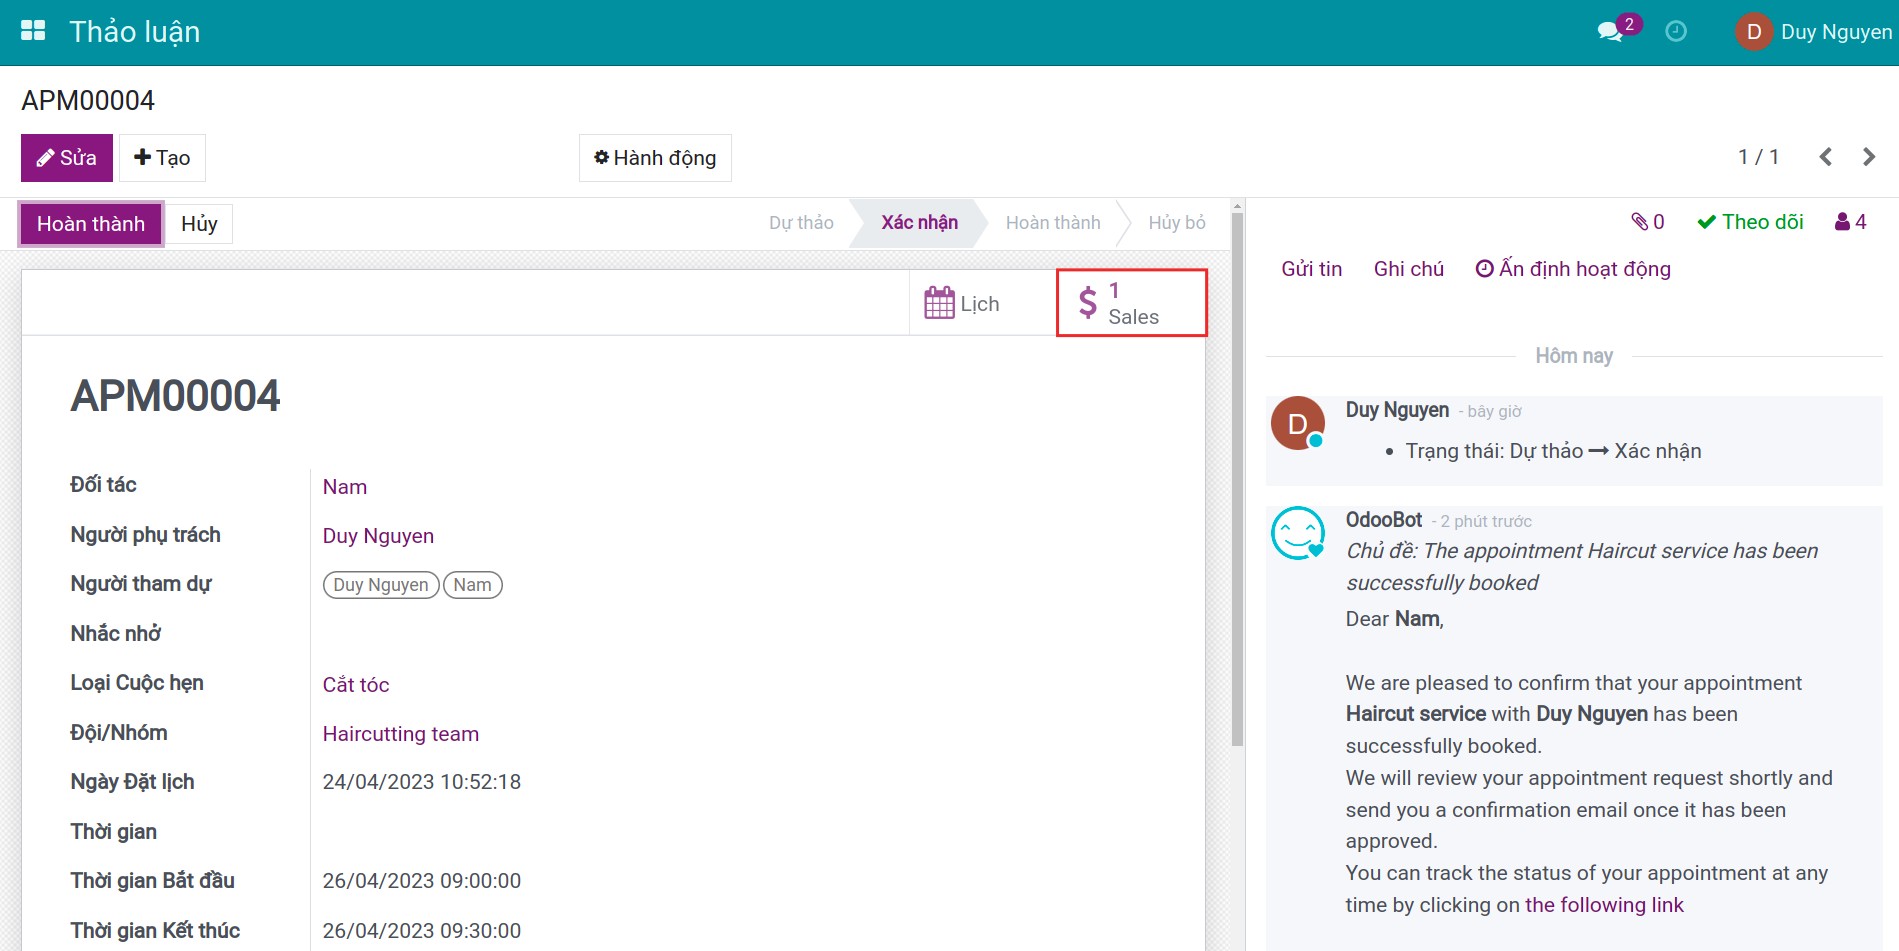Open the activities clock icon
Screen dimensions: 1899x951
coord(1676,32)
